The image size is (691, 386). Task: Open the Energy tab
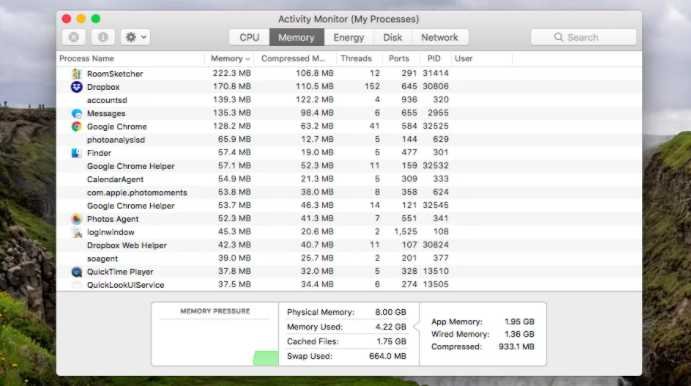(x=349, y=37)
